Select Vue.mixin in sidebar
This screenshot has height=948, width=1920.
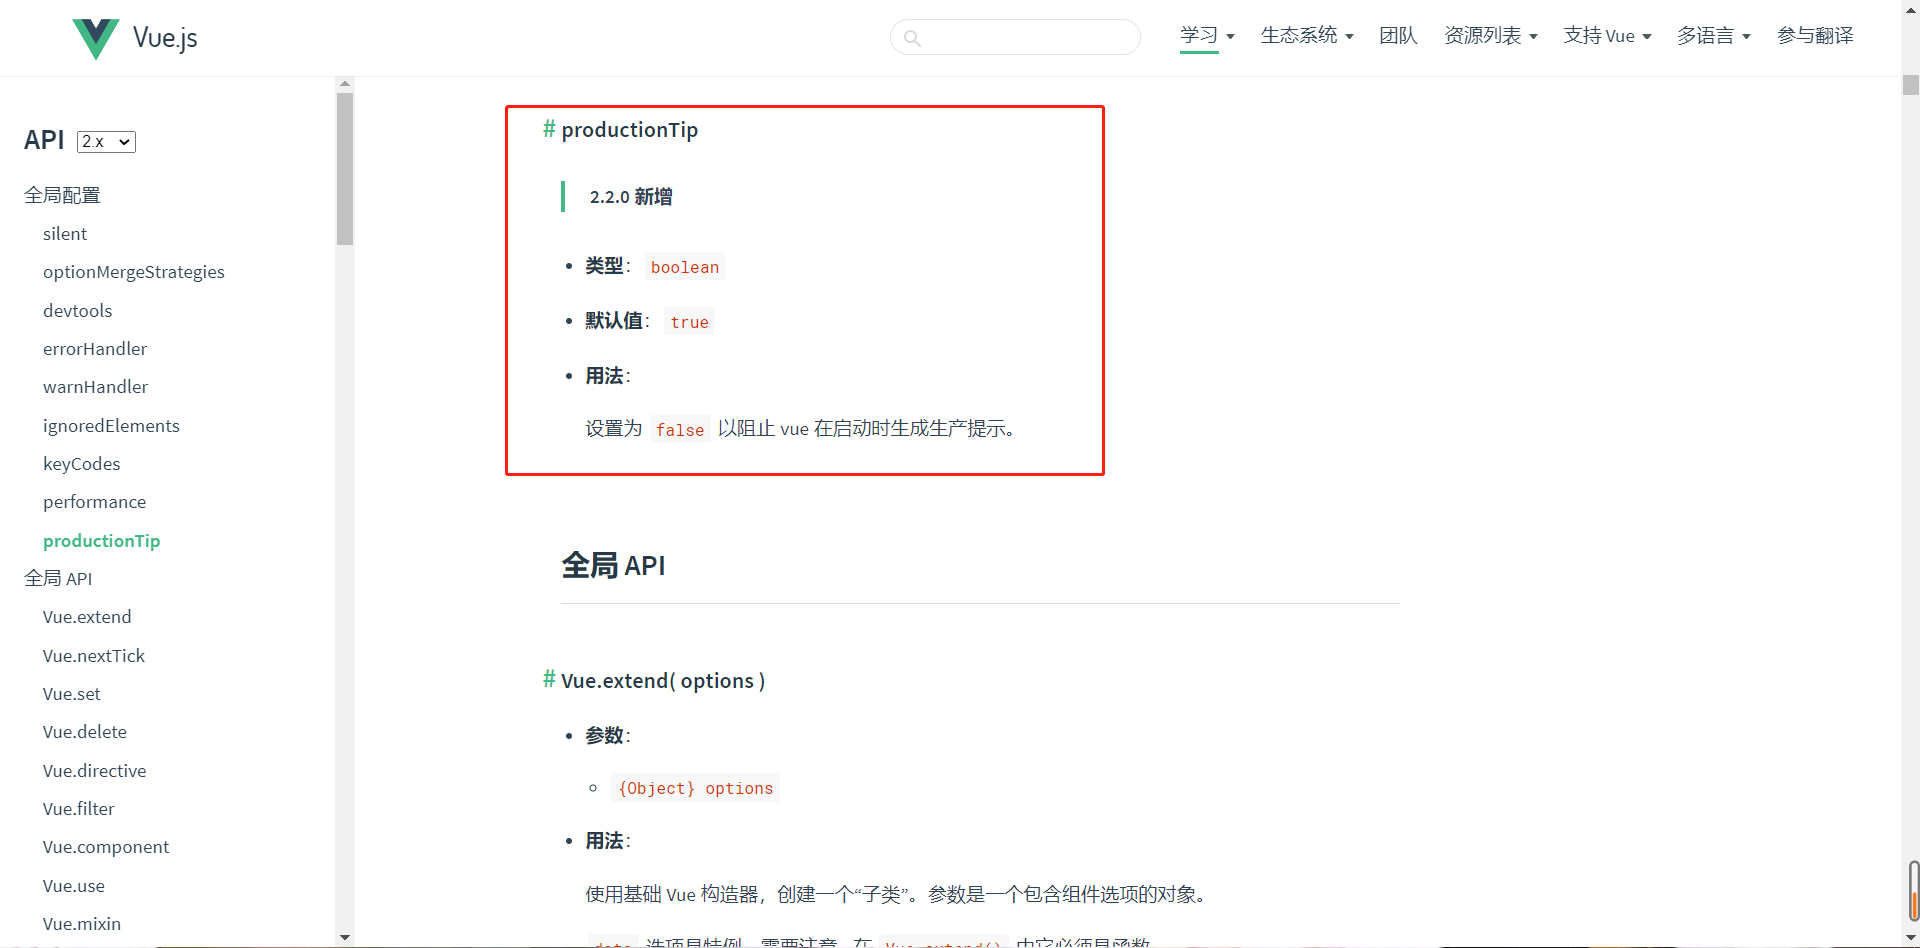coord(82,924)
